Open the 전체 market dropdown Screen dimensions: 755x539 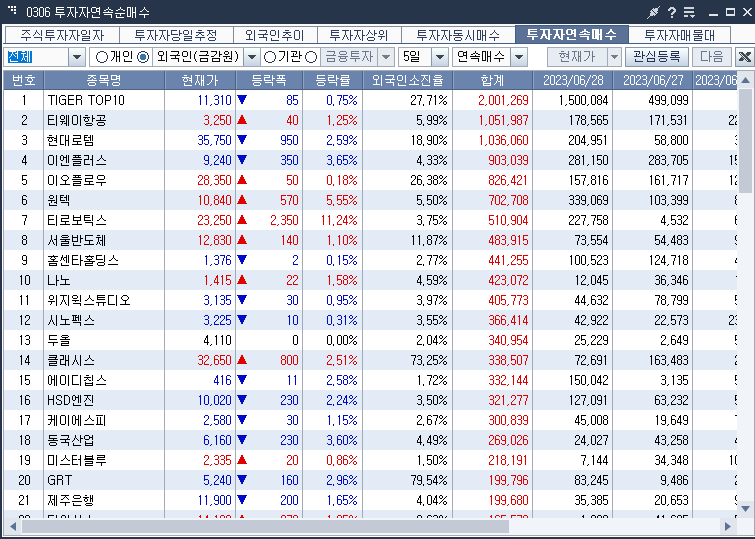(x=77, y=57)
